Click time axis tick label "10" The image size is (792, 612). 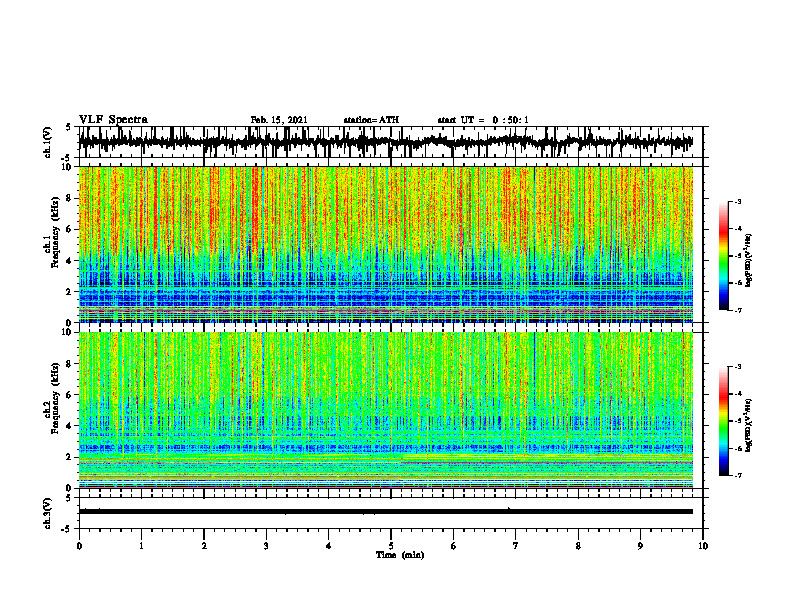pos(703,546)
